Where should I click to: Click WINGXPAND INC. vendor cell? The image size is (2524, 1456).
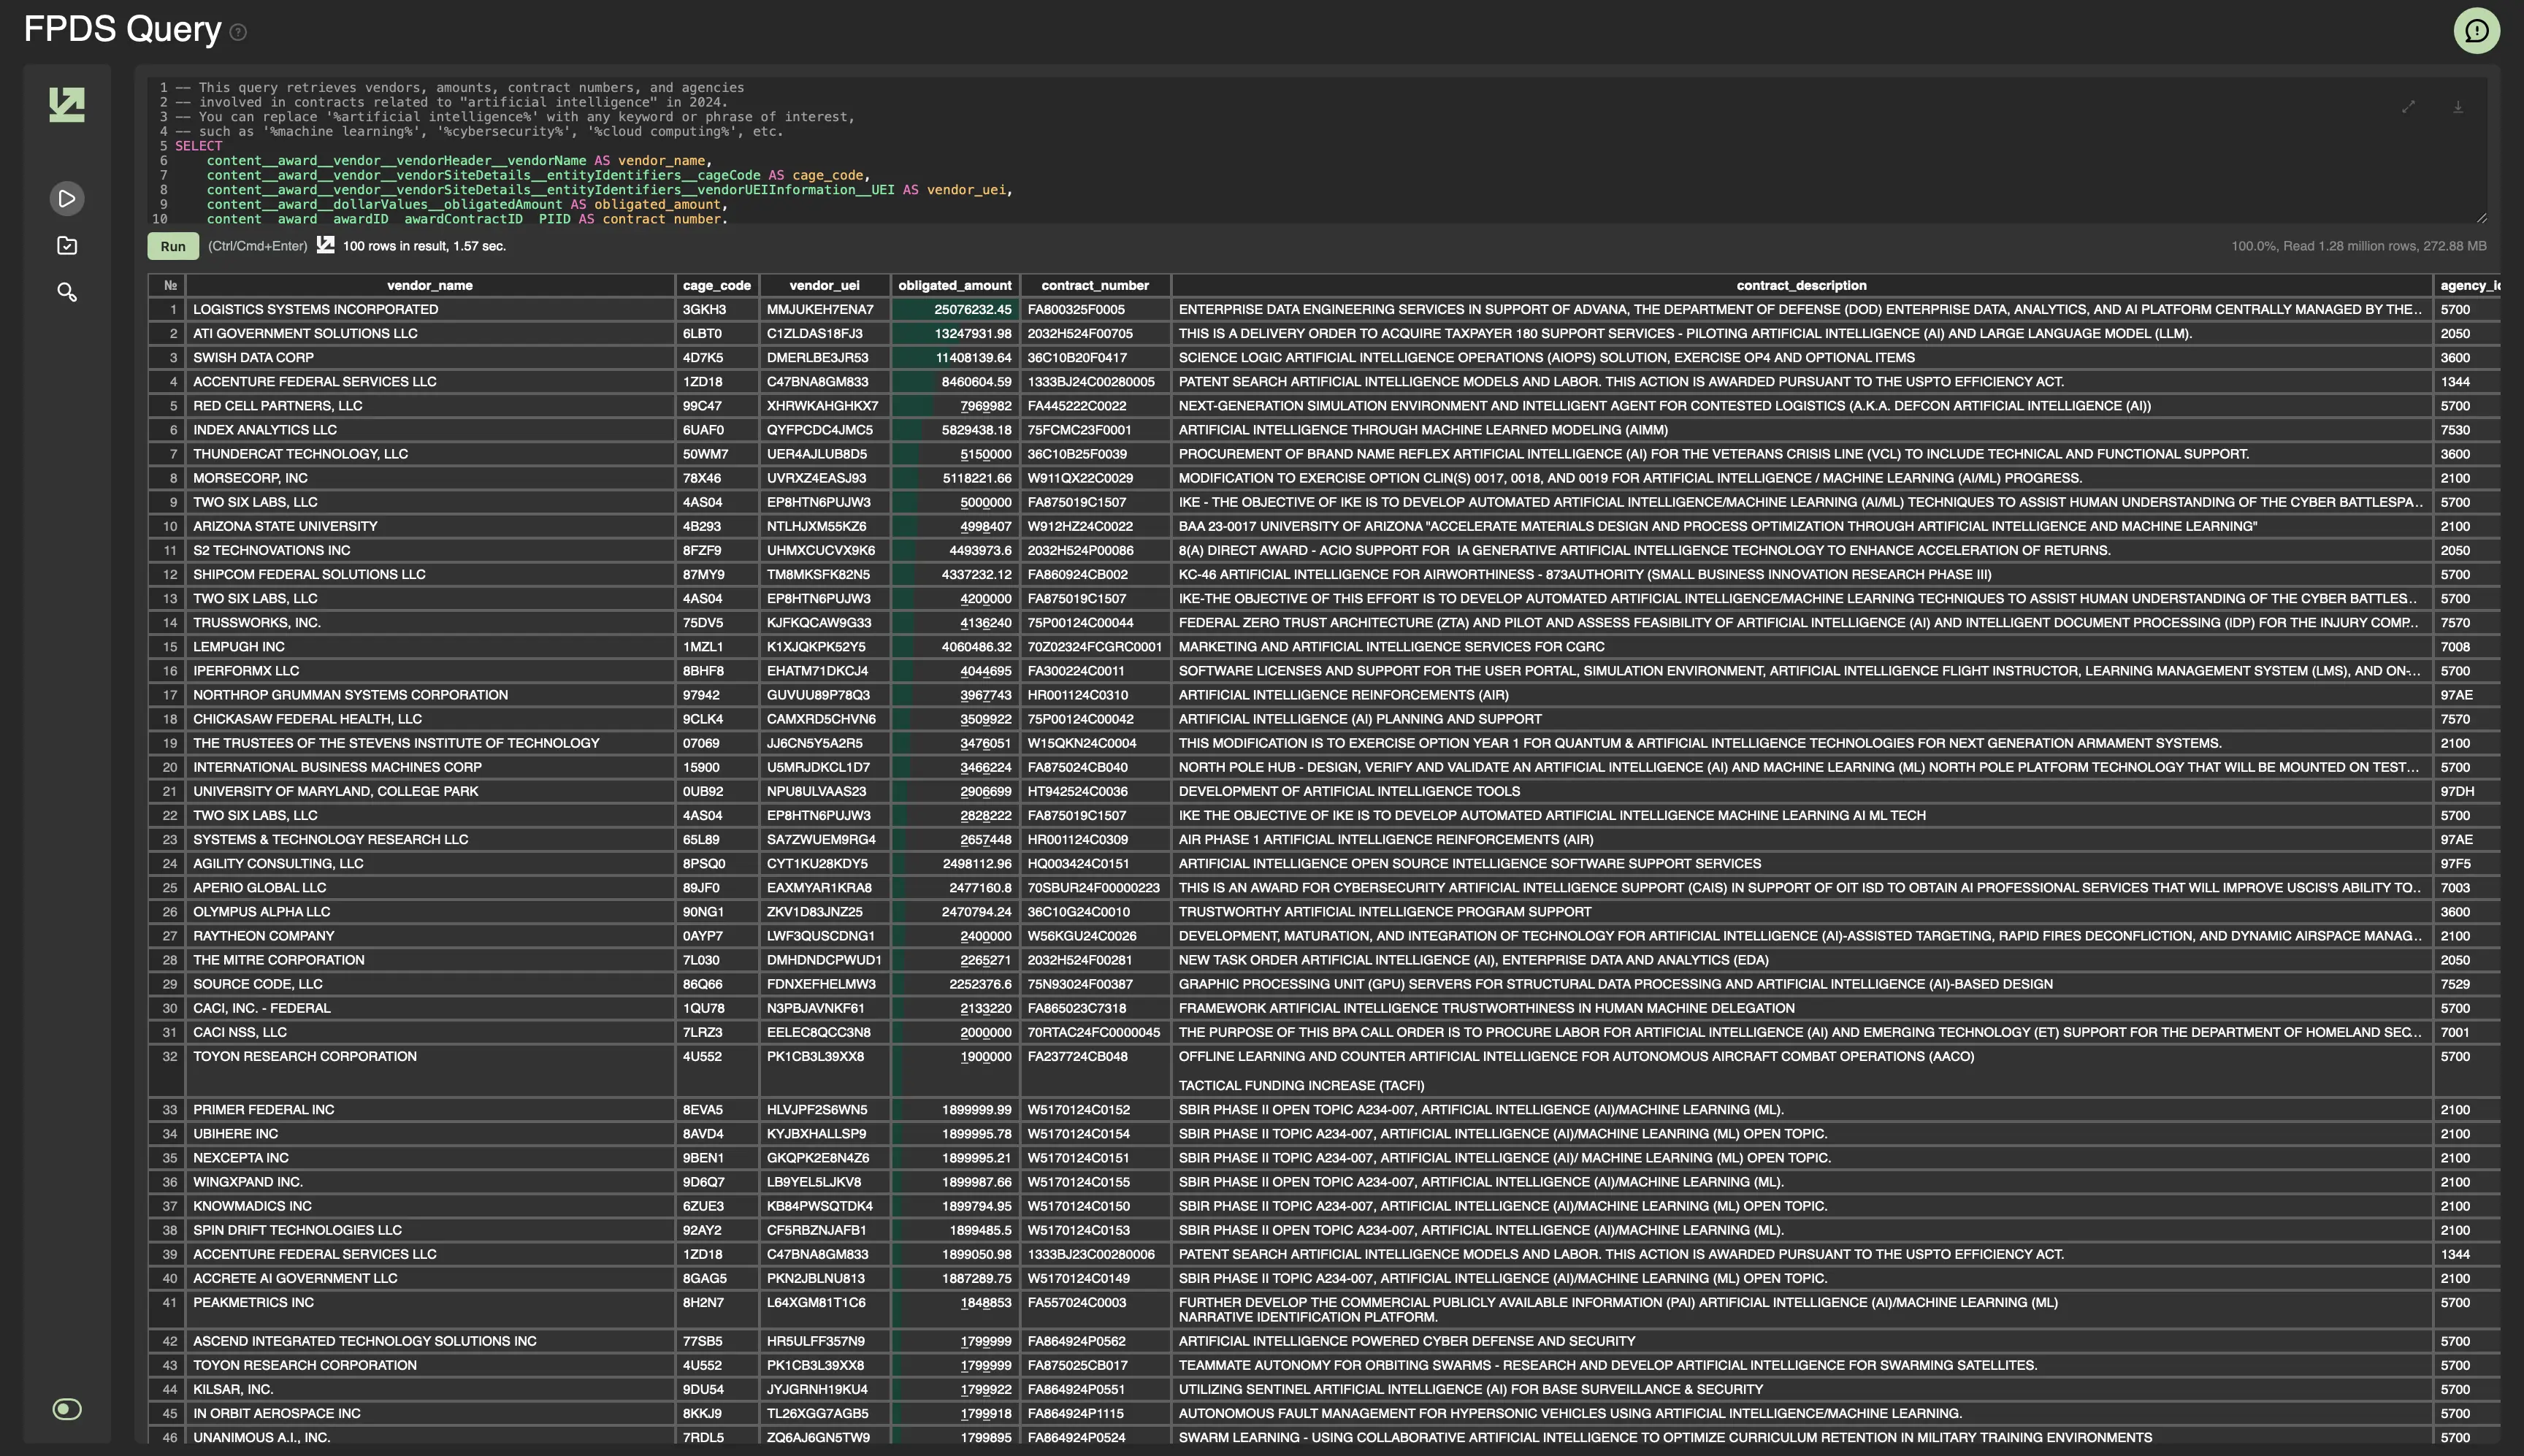pos(430,1182)
